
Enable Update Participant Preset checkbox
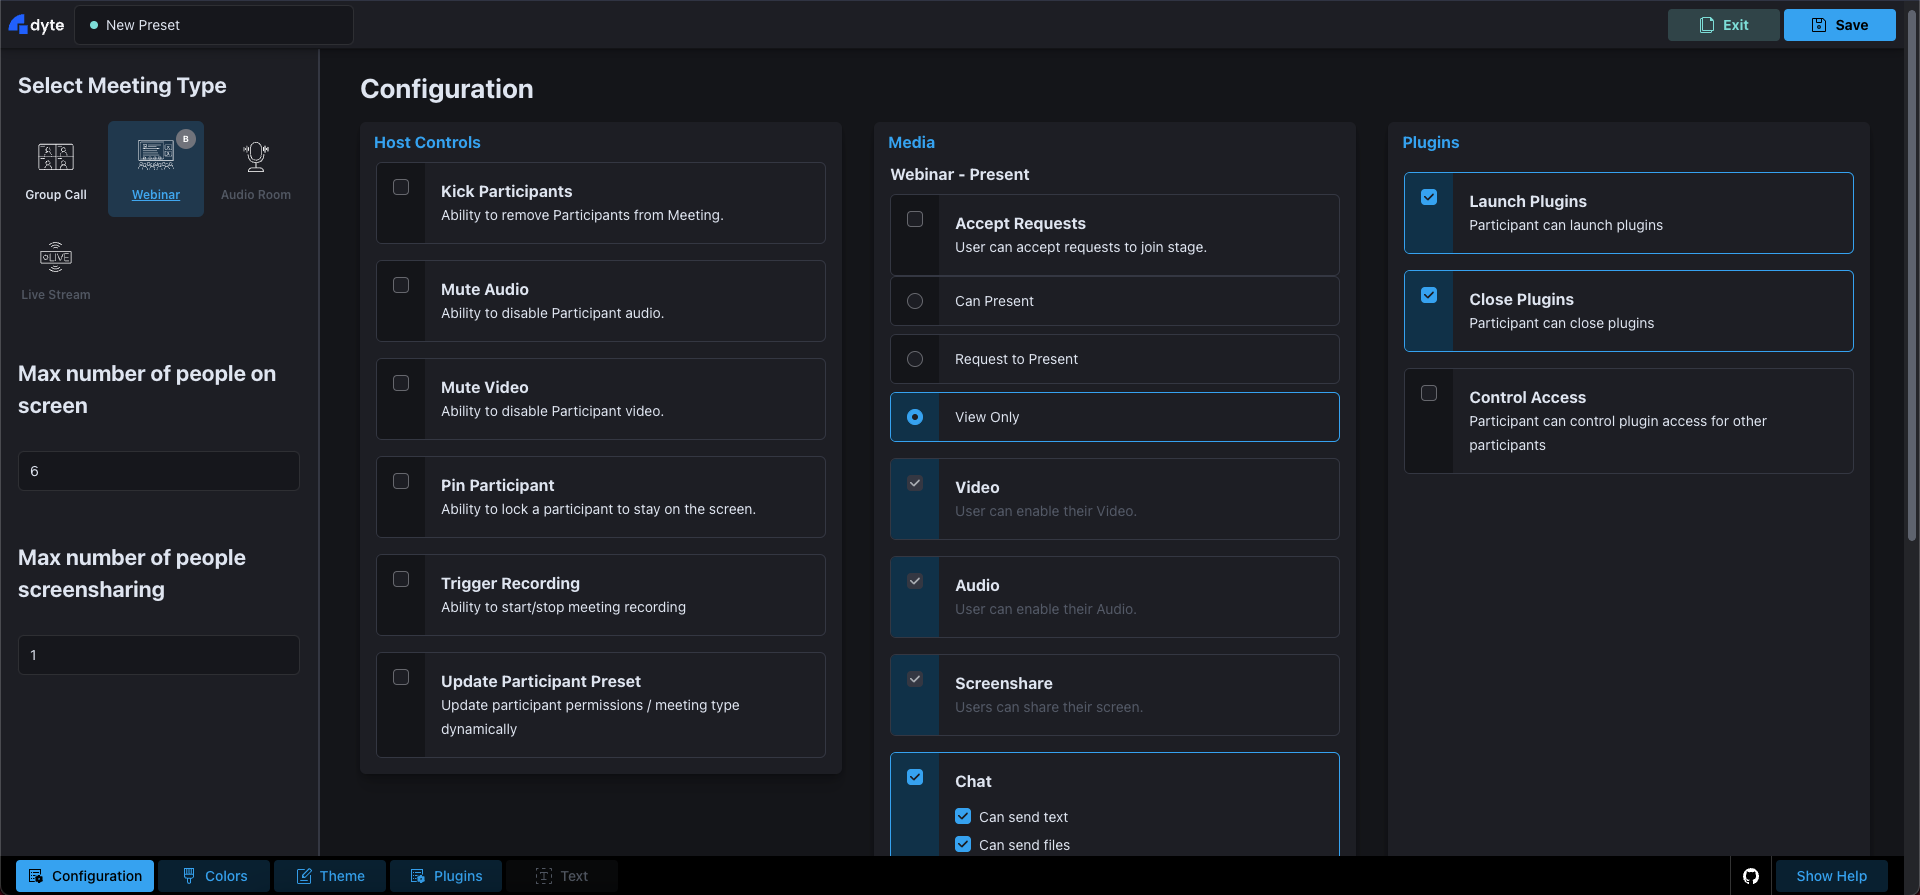401,677
